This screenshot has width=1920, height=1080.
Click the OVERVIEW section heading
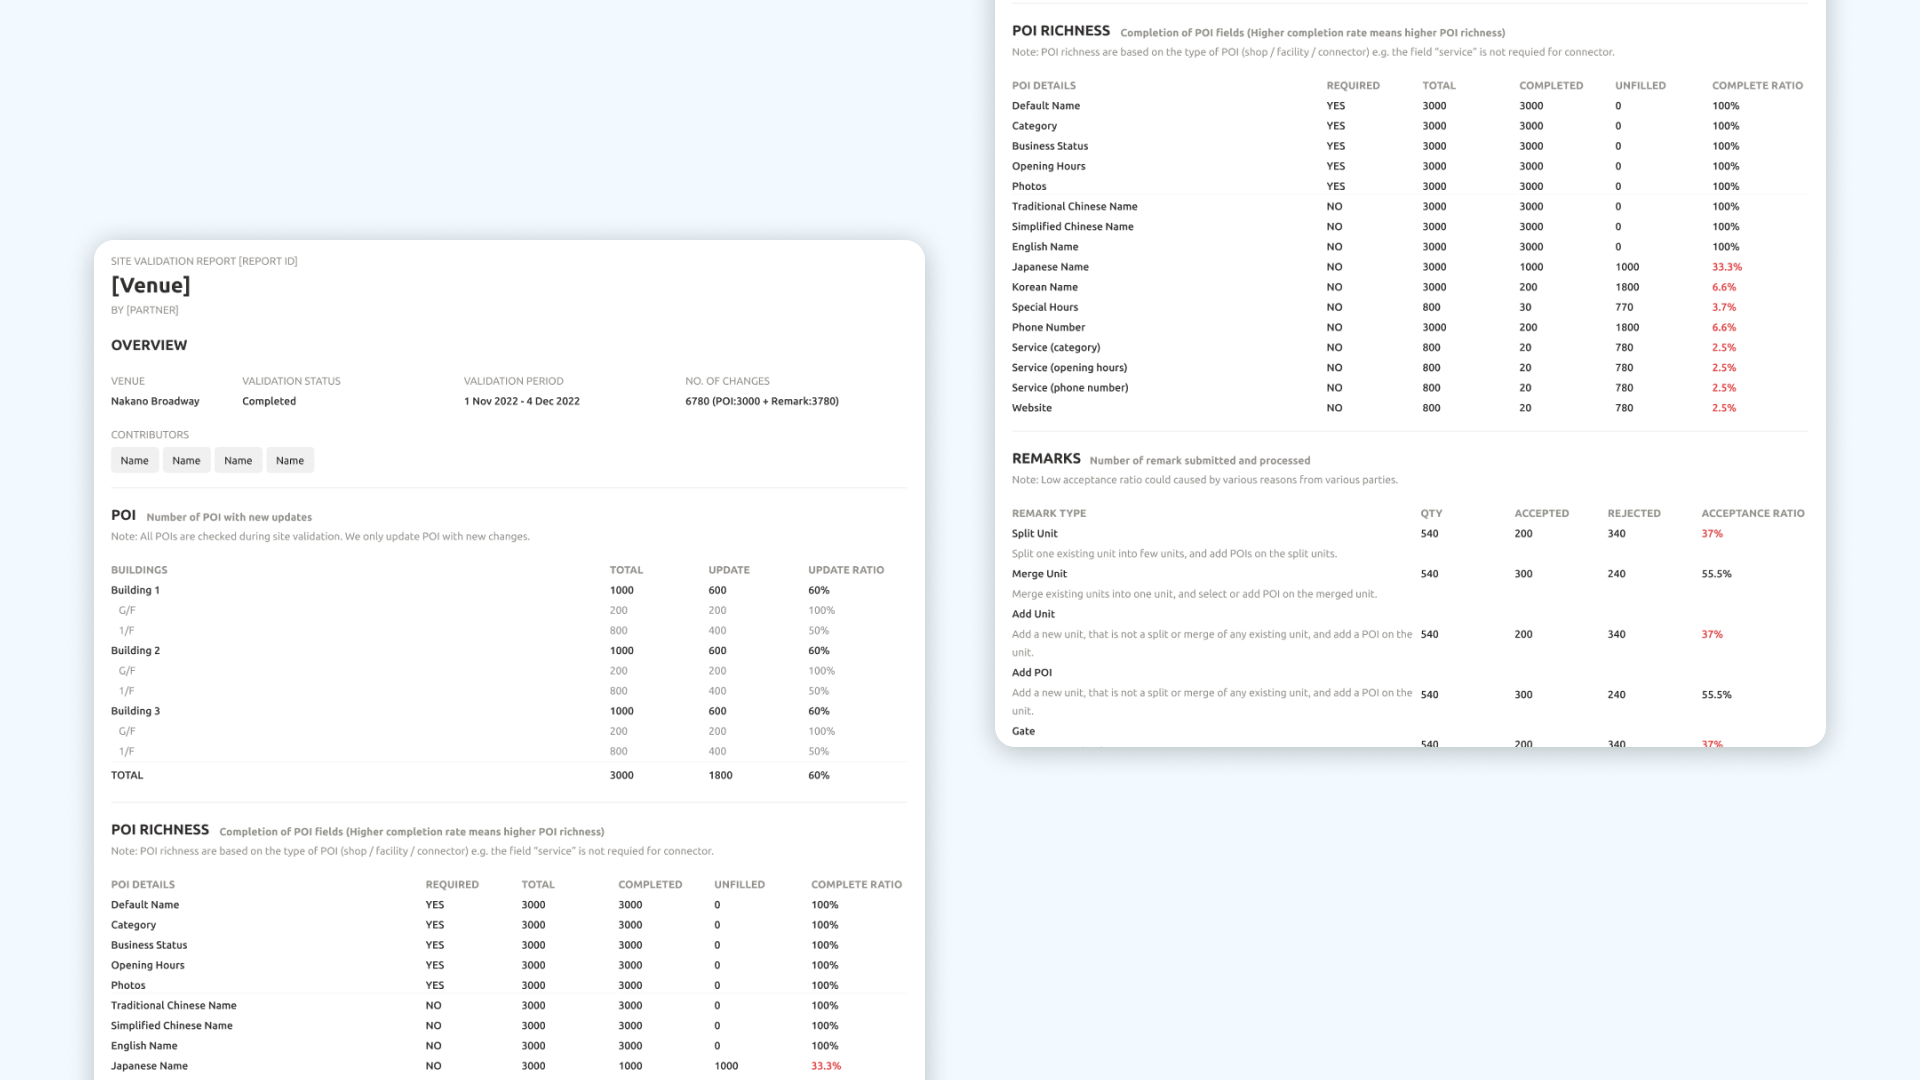[x=149, y=345]
